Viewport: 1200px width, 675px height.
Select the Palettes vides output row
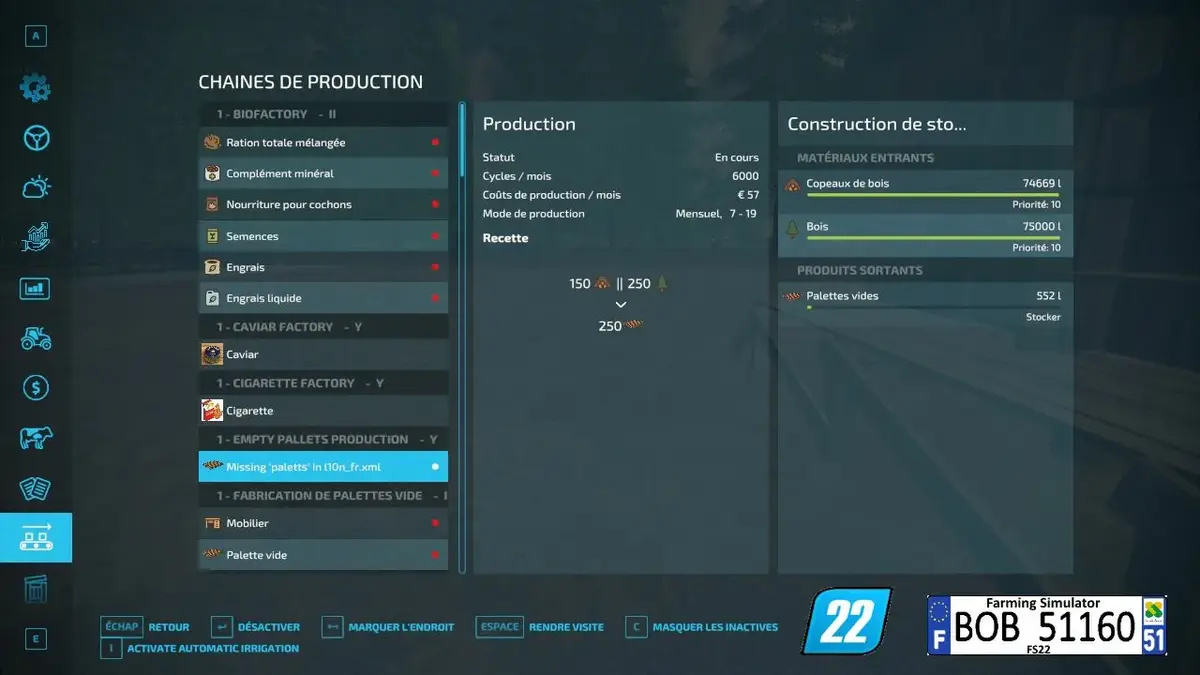point(924,296)
